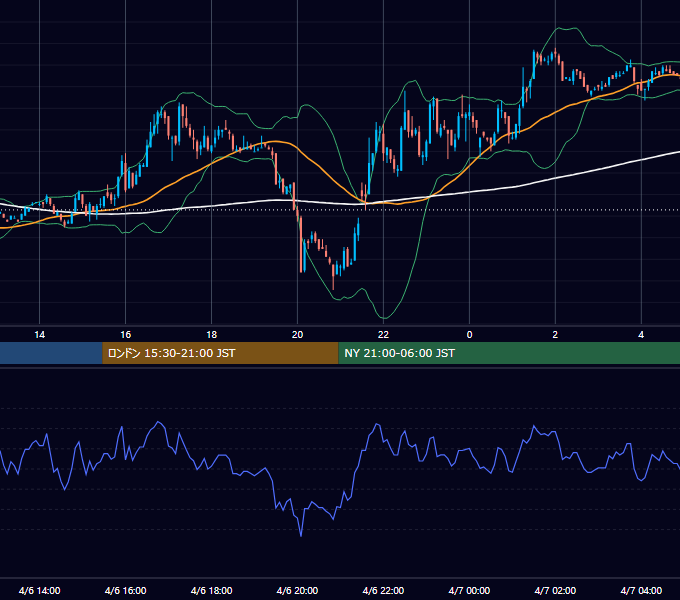This screenshot has width=680, height=600.
Task: Click the ロンドン 15:30-21:00 JST session bar
Action: point(220,353)
